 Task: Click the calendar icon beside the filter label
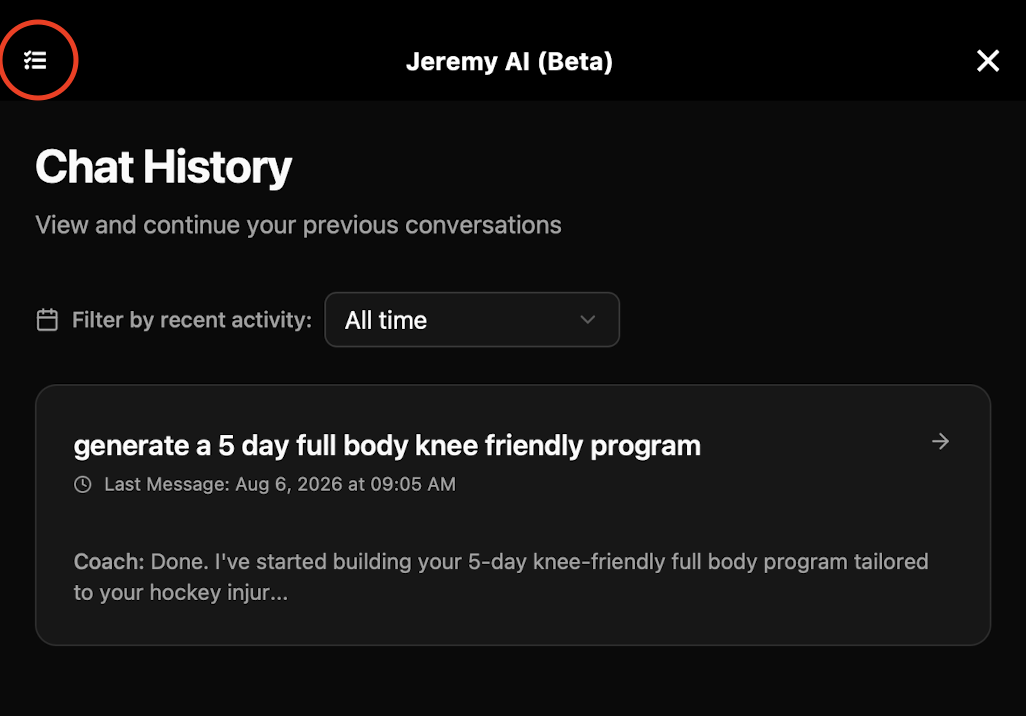coord(47,320)
